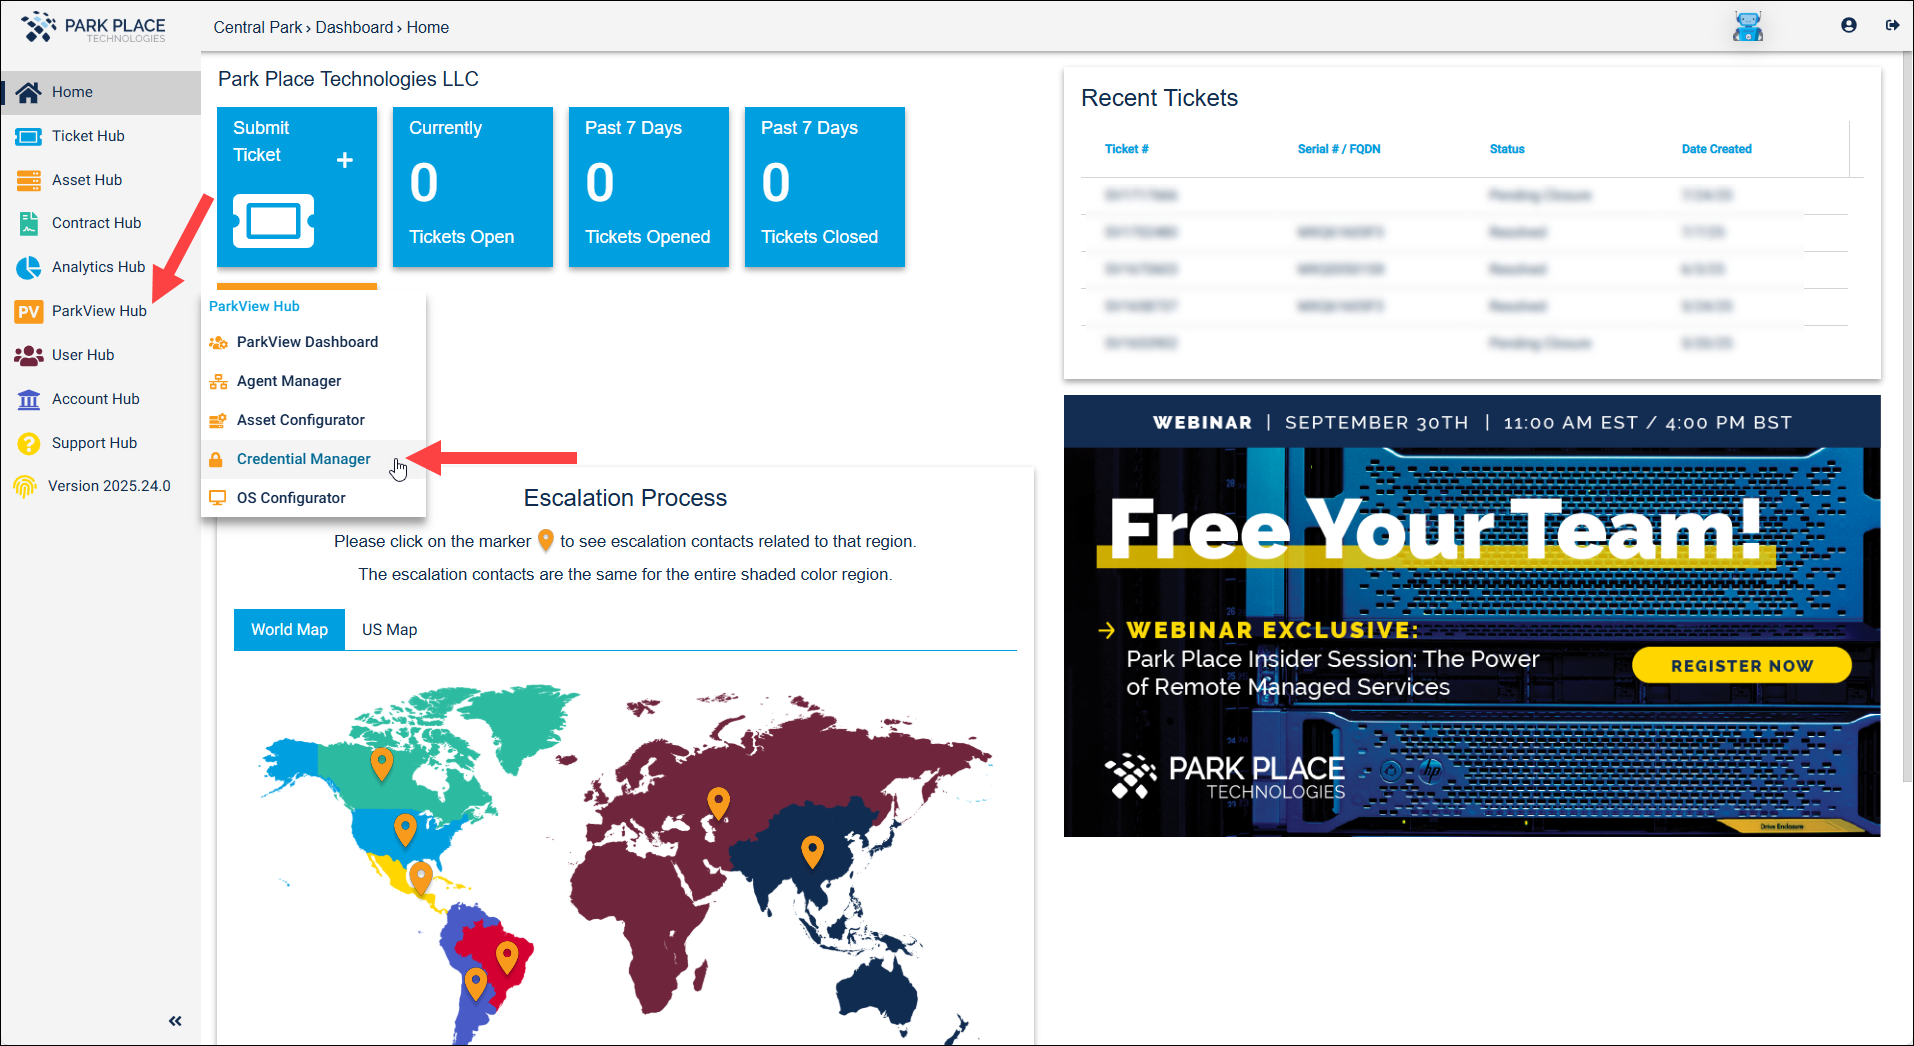This screenshot has height=1046, width=1914.
Task: Open the Account Hub
Action: click(x=95, y=398)
